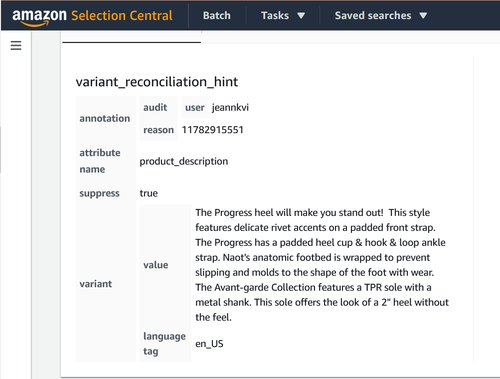This screenshot has width=500, height=379.
Task: Click the Amazon logo
Action: point(39,17)
